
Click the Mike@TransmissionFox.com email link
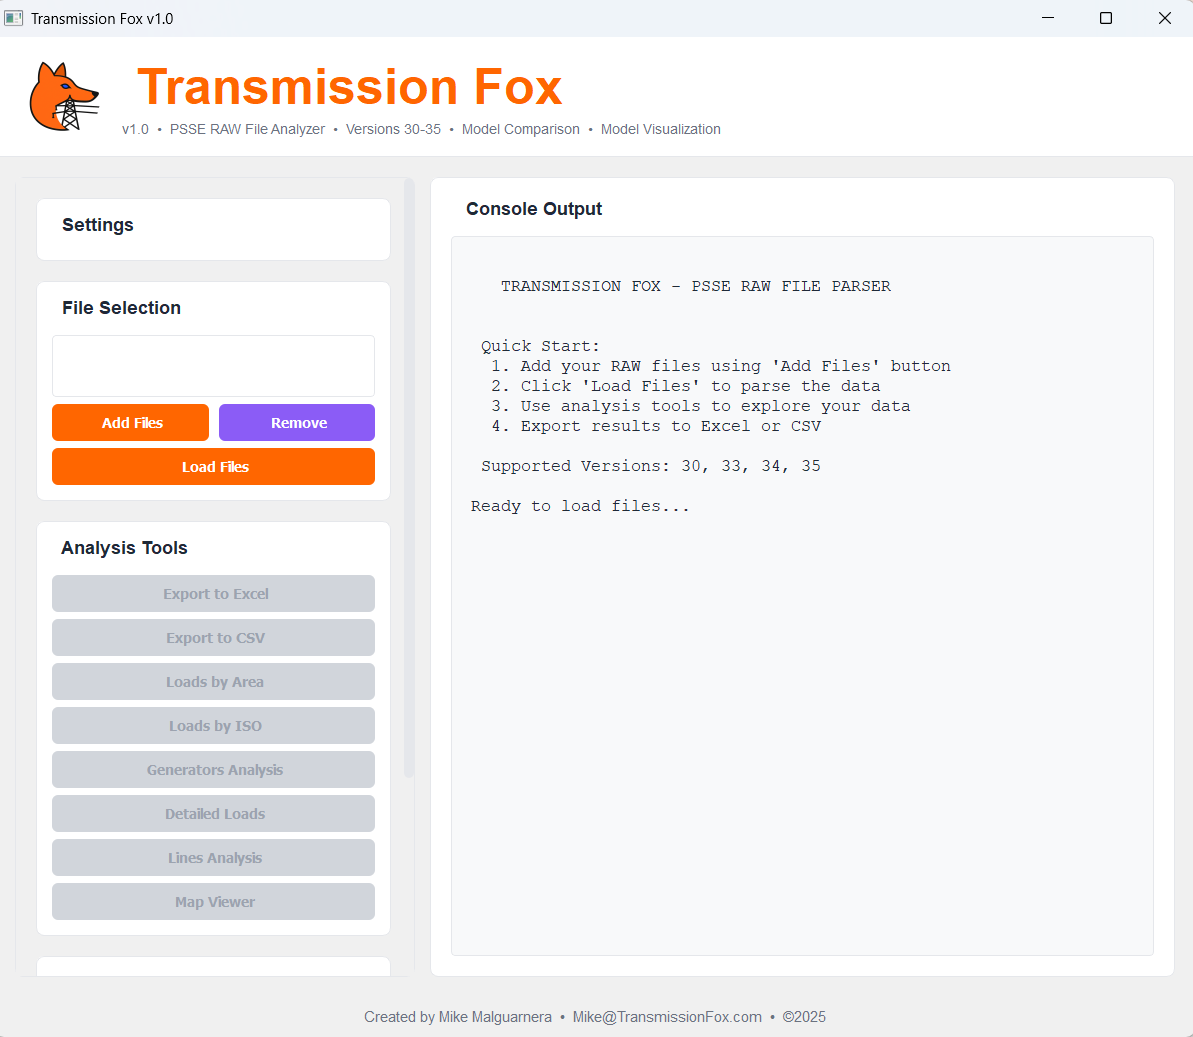click(667, 1016)
